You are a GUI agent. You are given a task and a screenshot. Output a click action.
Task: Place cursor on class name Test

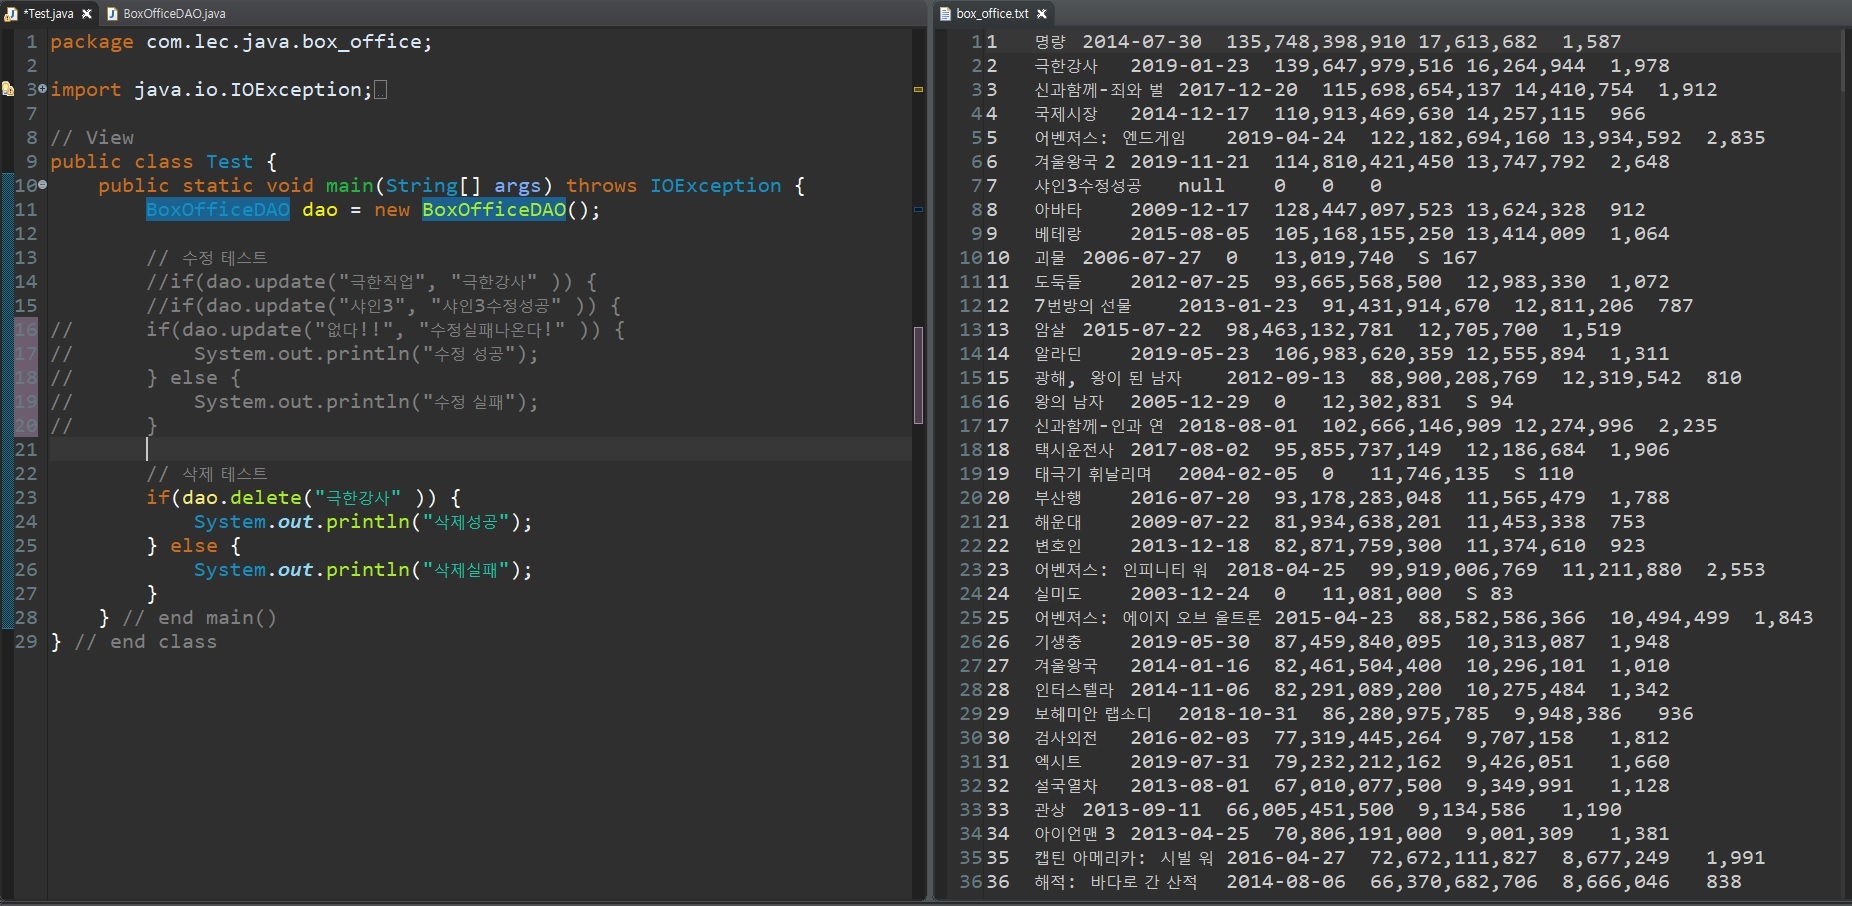pyautogui.click(x=230, y=161)
